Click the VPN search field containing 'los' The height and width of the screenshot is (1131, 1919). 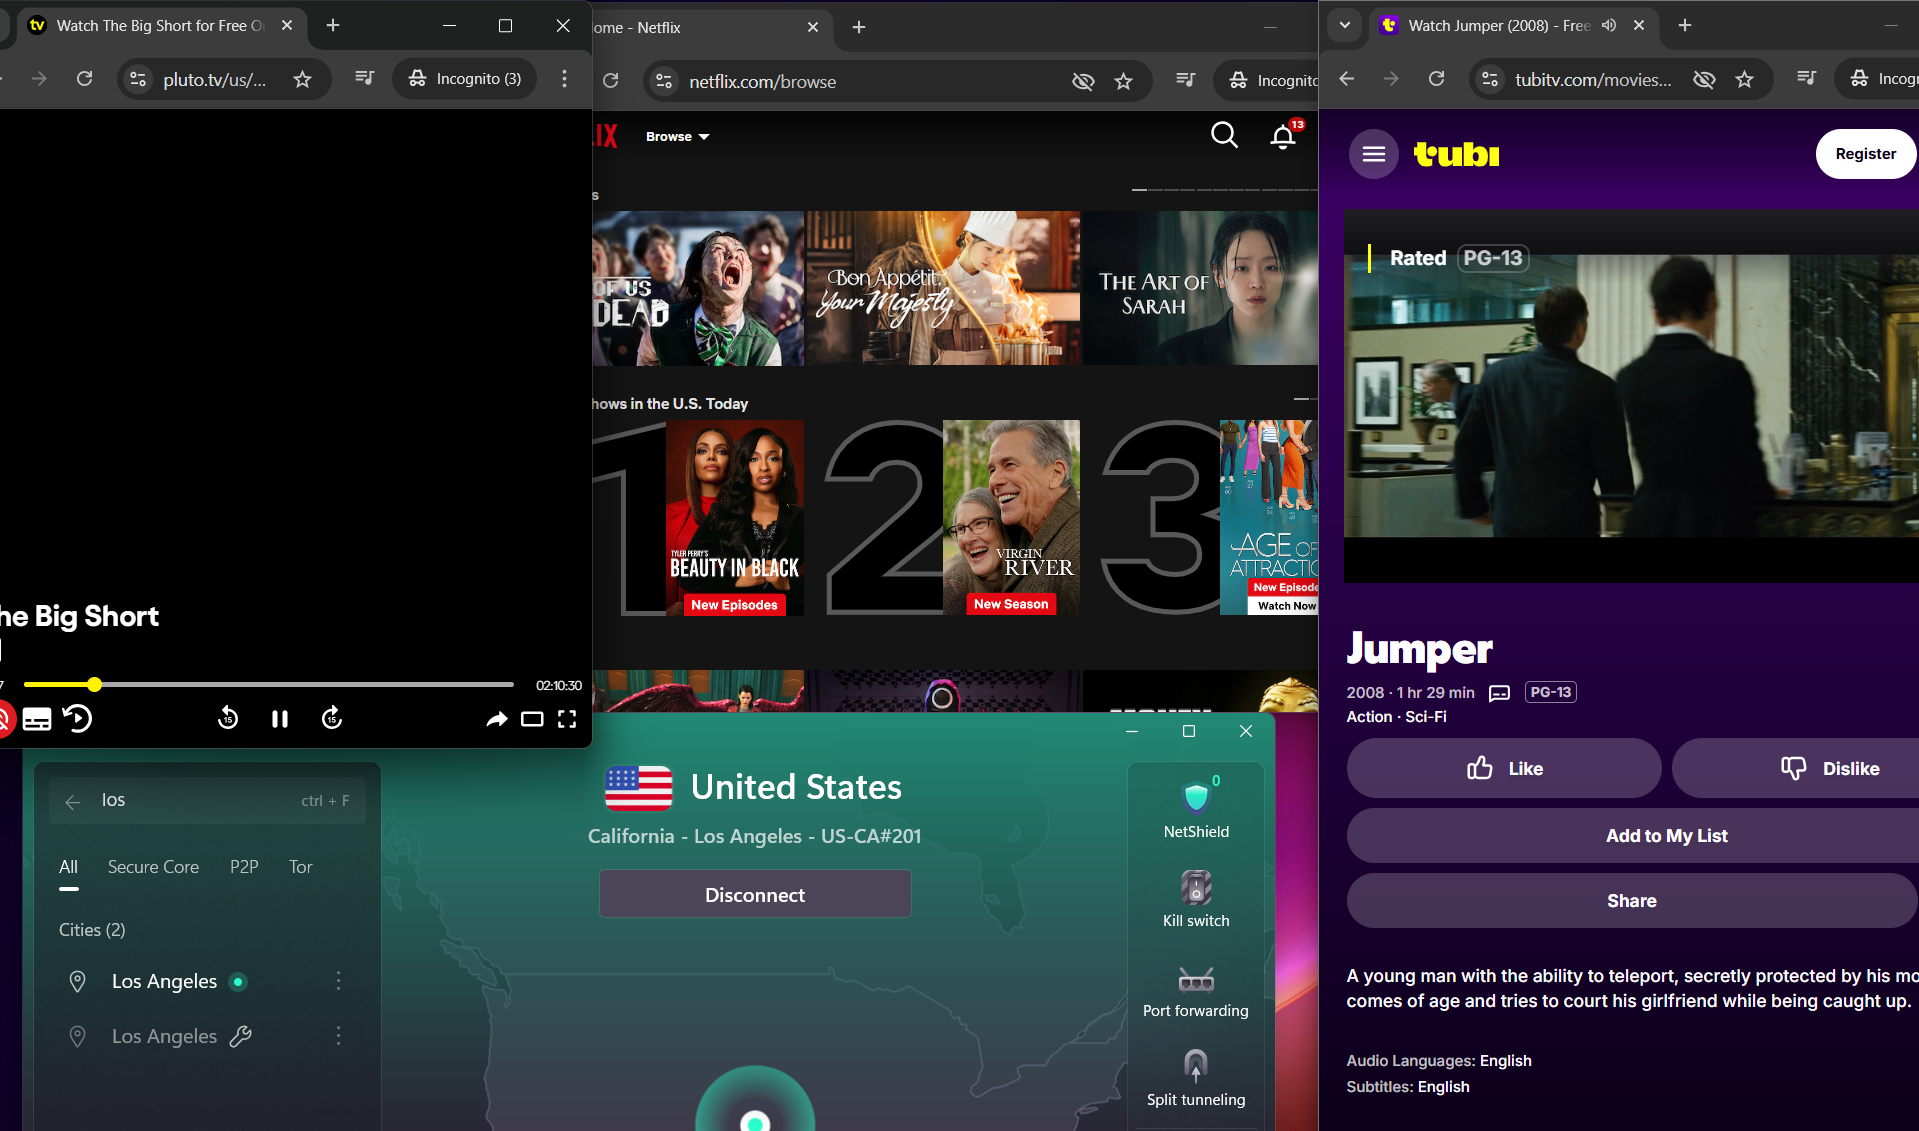pyautogui.click(x=207, y=800)
